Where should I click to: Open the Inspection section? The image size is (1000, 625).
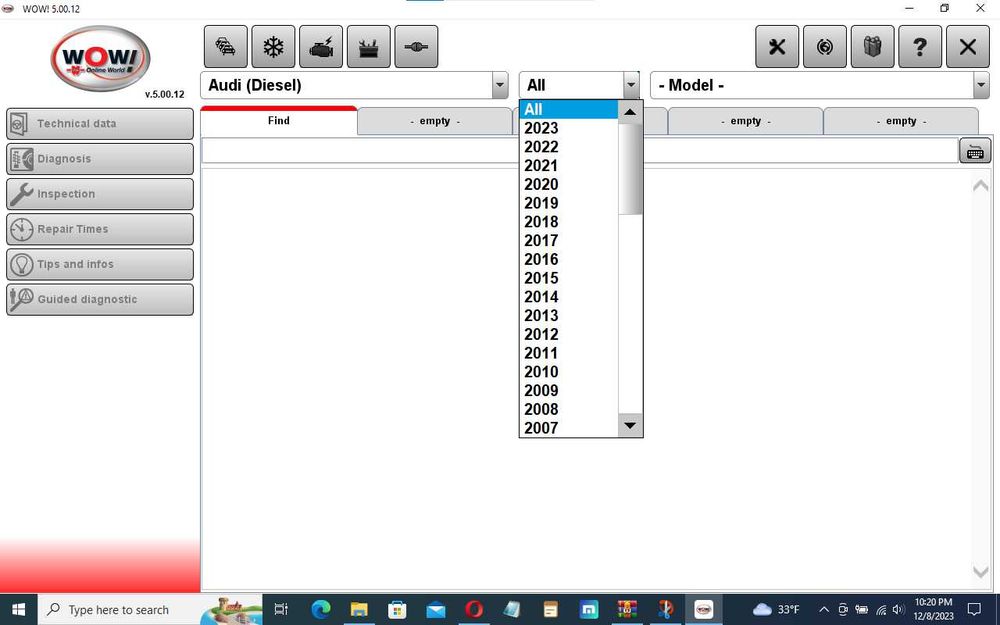click(x=100, y=194)
